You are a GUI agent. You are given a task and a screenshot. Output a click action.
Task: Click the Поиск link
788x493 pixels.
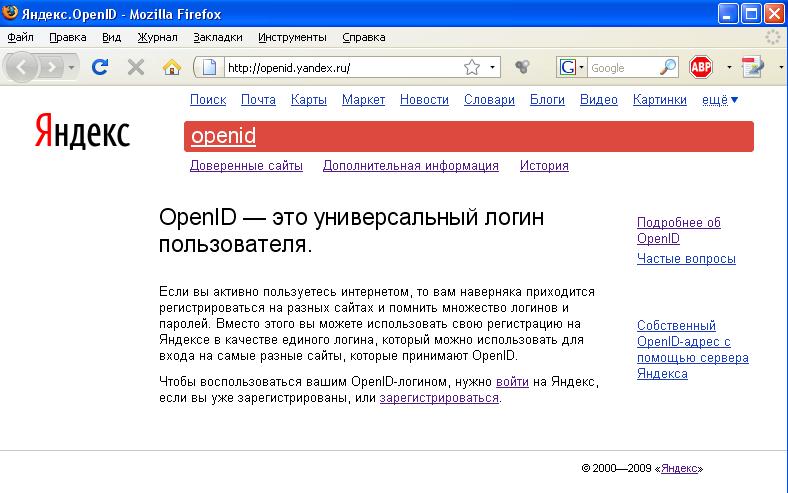(208, 100)
